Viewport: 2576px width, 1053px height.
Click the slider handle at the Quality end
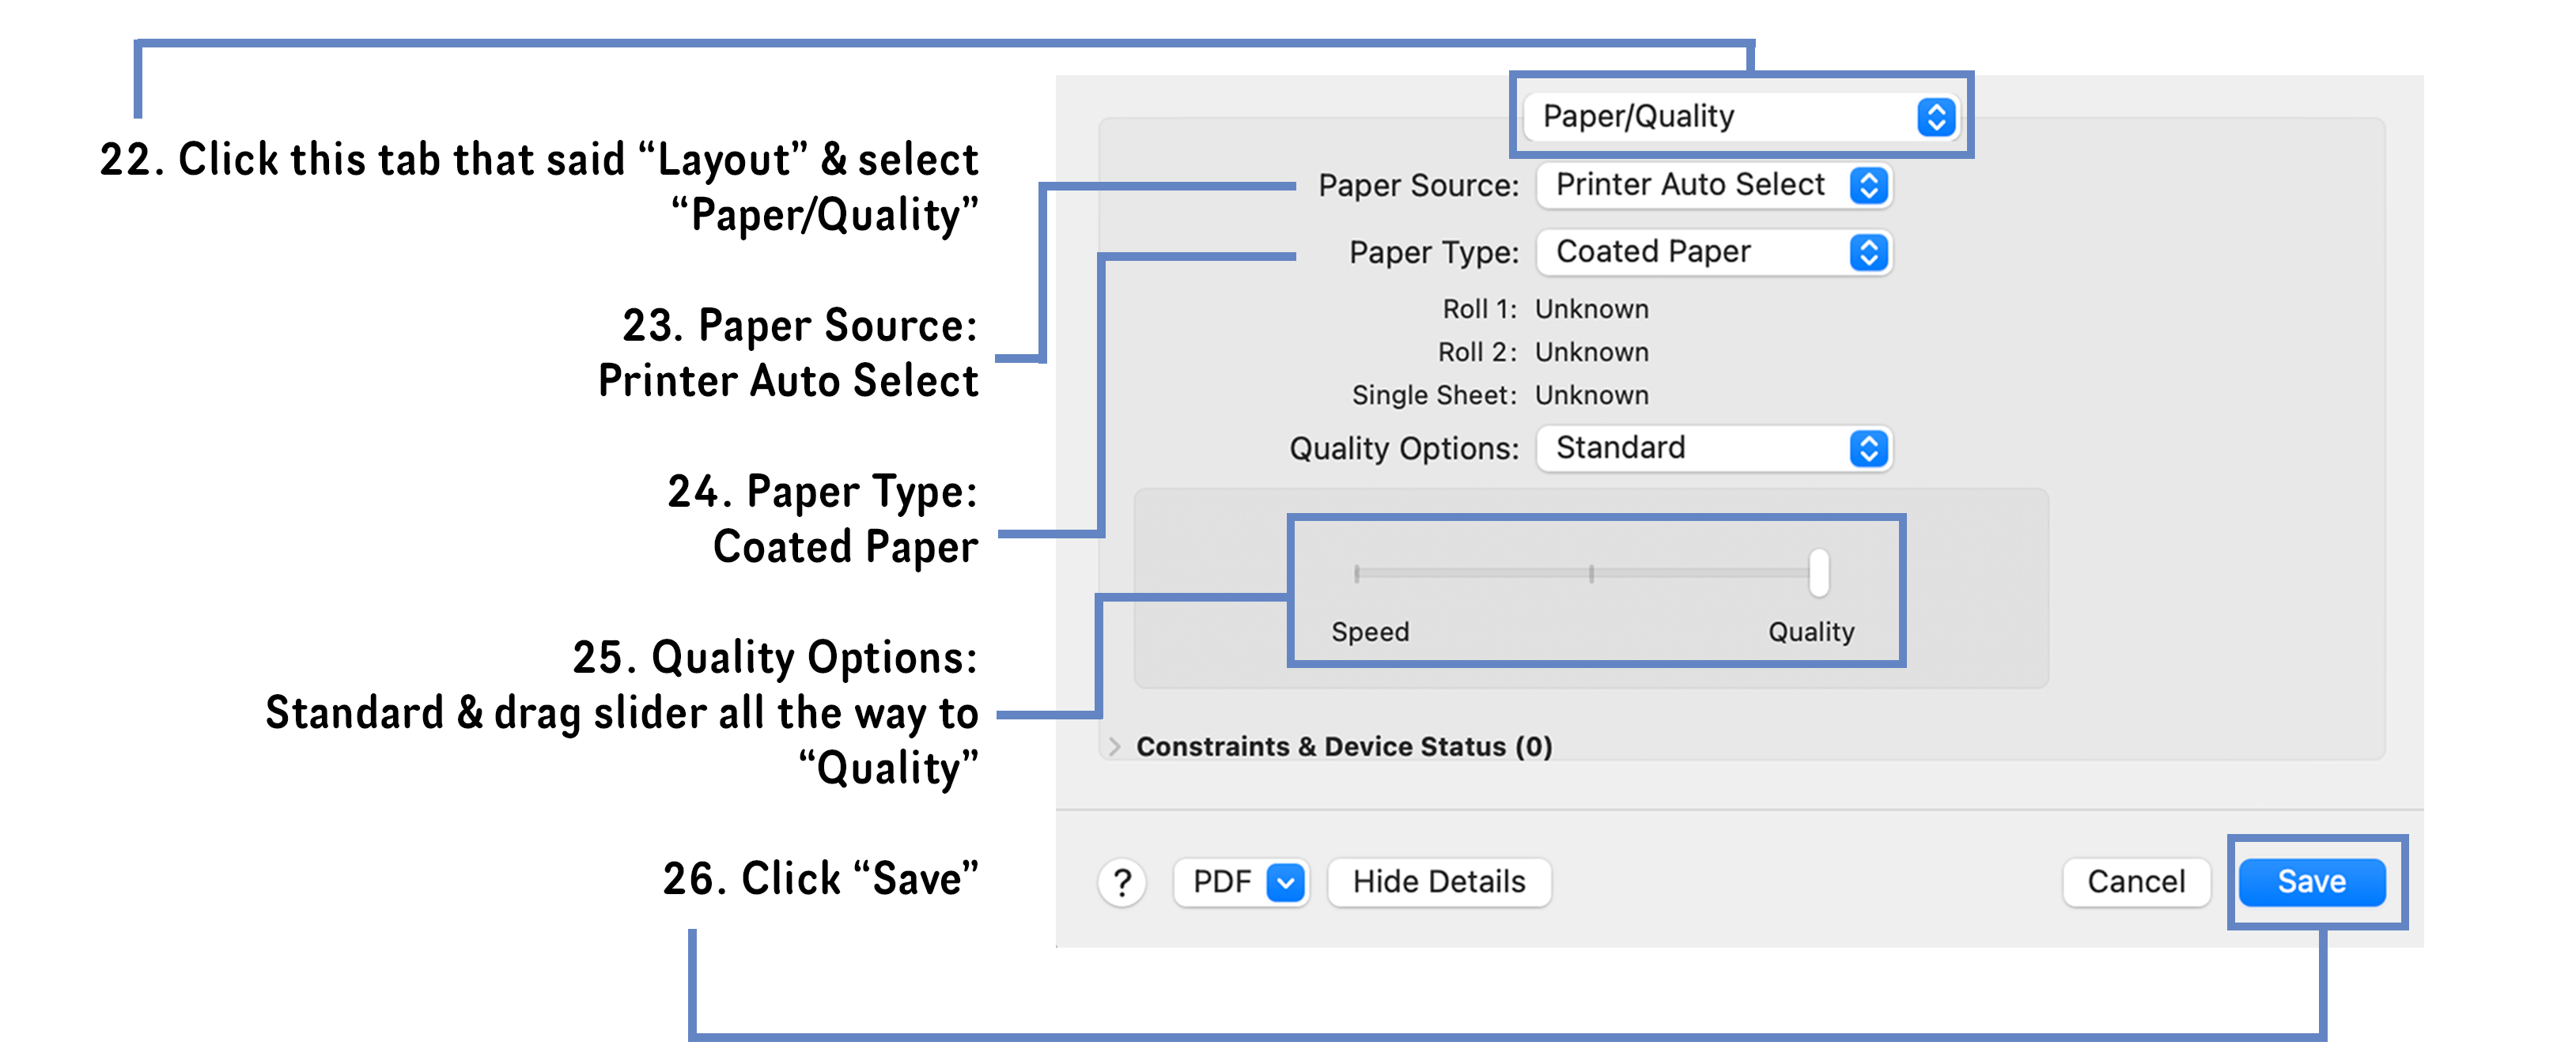pyautogui.click(x=1819, y=572)
